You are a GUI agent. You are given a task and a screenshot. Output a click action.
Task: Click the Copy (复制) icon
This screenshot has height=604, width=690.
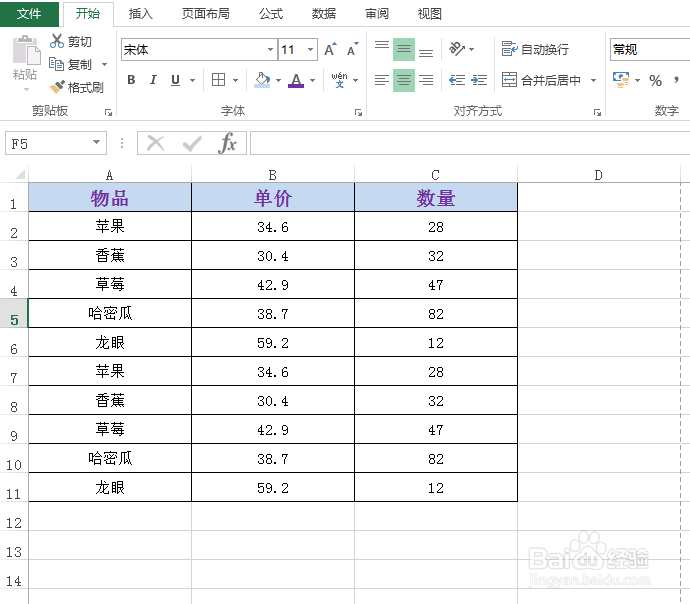(56, 64)
